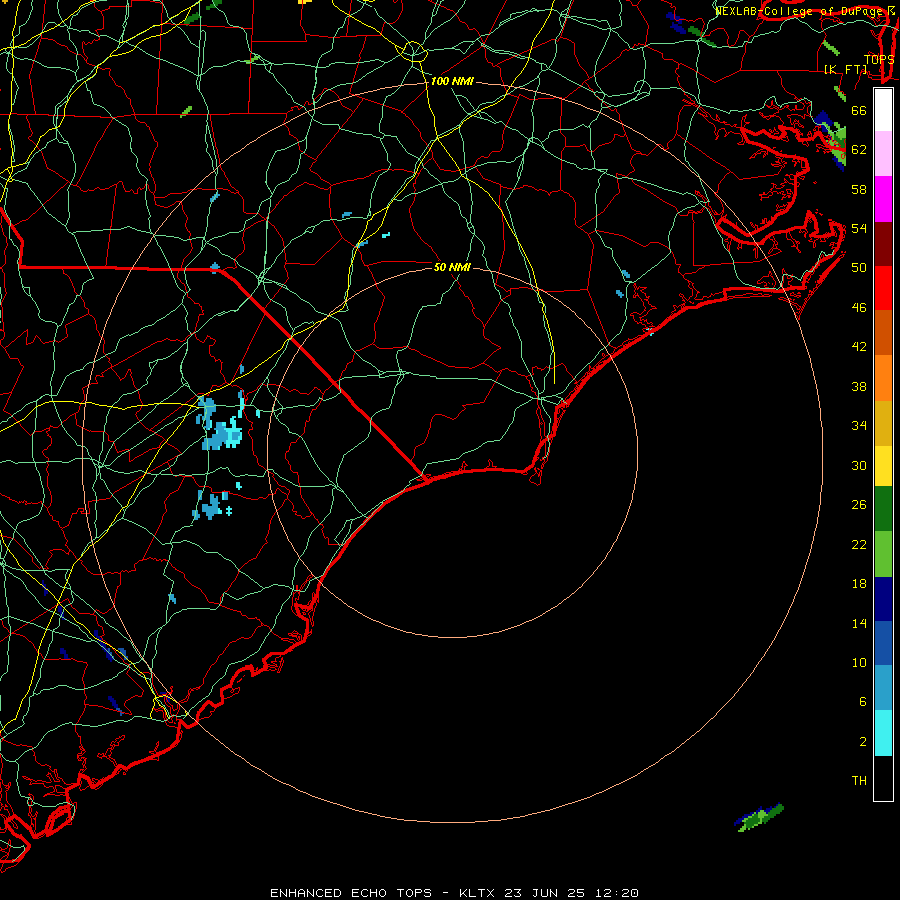The height and width of the screenshot is (900, 900).
Task: Click the legend value "18"
Action: [859, 584]
